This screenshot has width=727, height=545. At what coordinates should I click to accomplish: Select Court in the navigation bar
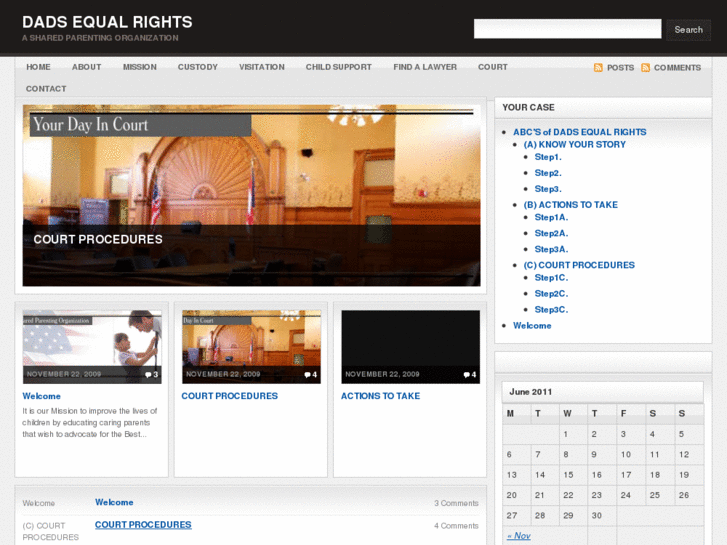492,67
